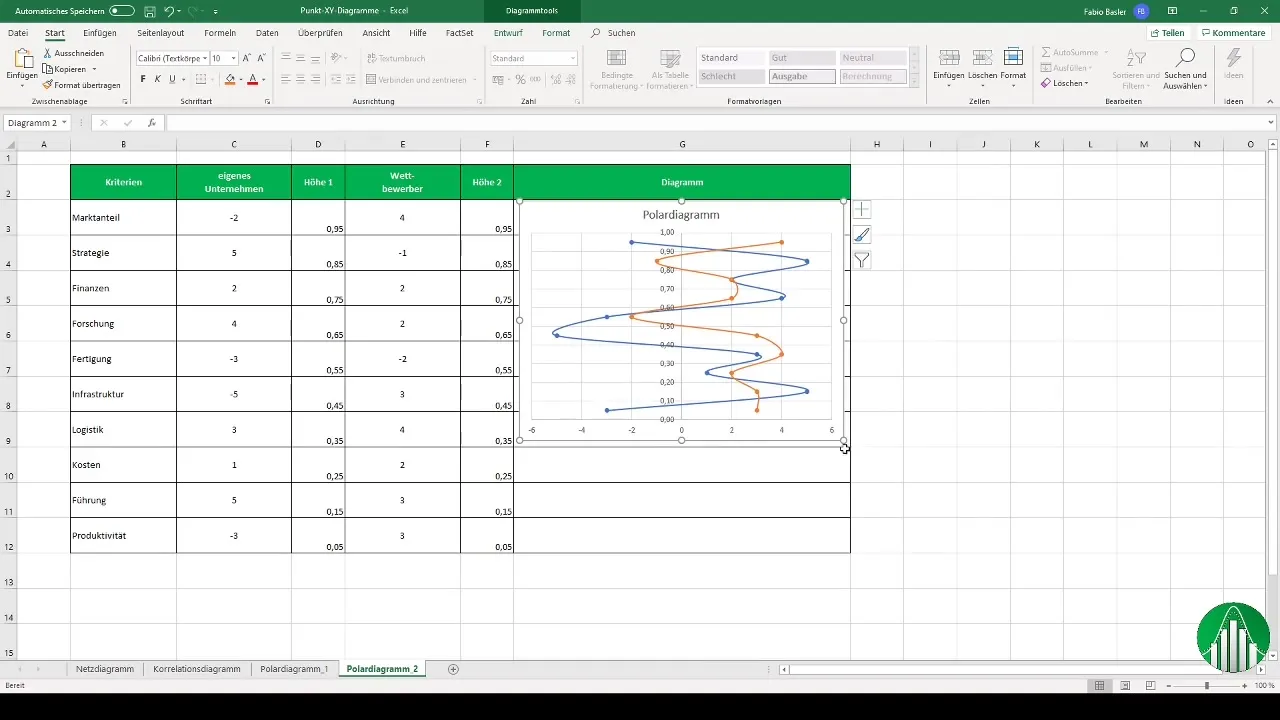Toggle underline formatting (U)
Image resolution: width=1280 pixels, height=720 pixels.
[171, 79]
